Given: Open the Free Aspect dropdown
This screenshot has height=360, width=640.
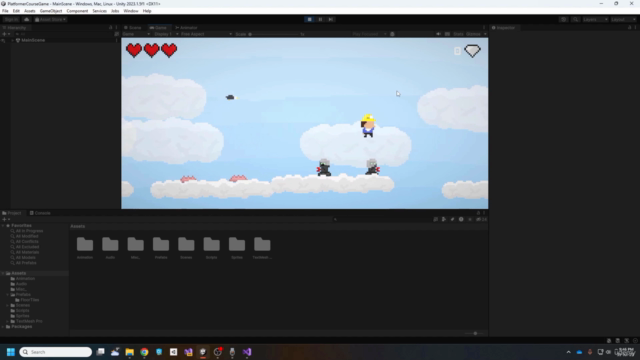Looking at the screenshot, I should (x=206, y=34).
